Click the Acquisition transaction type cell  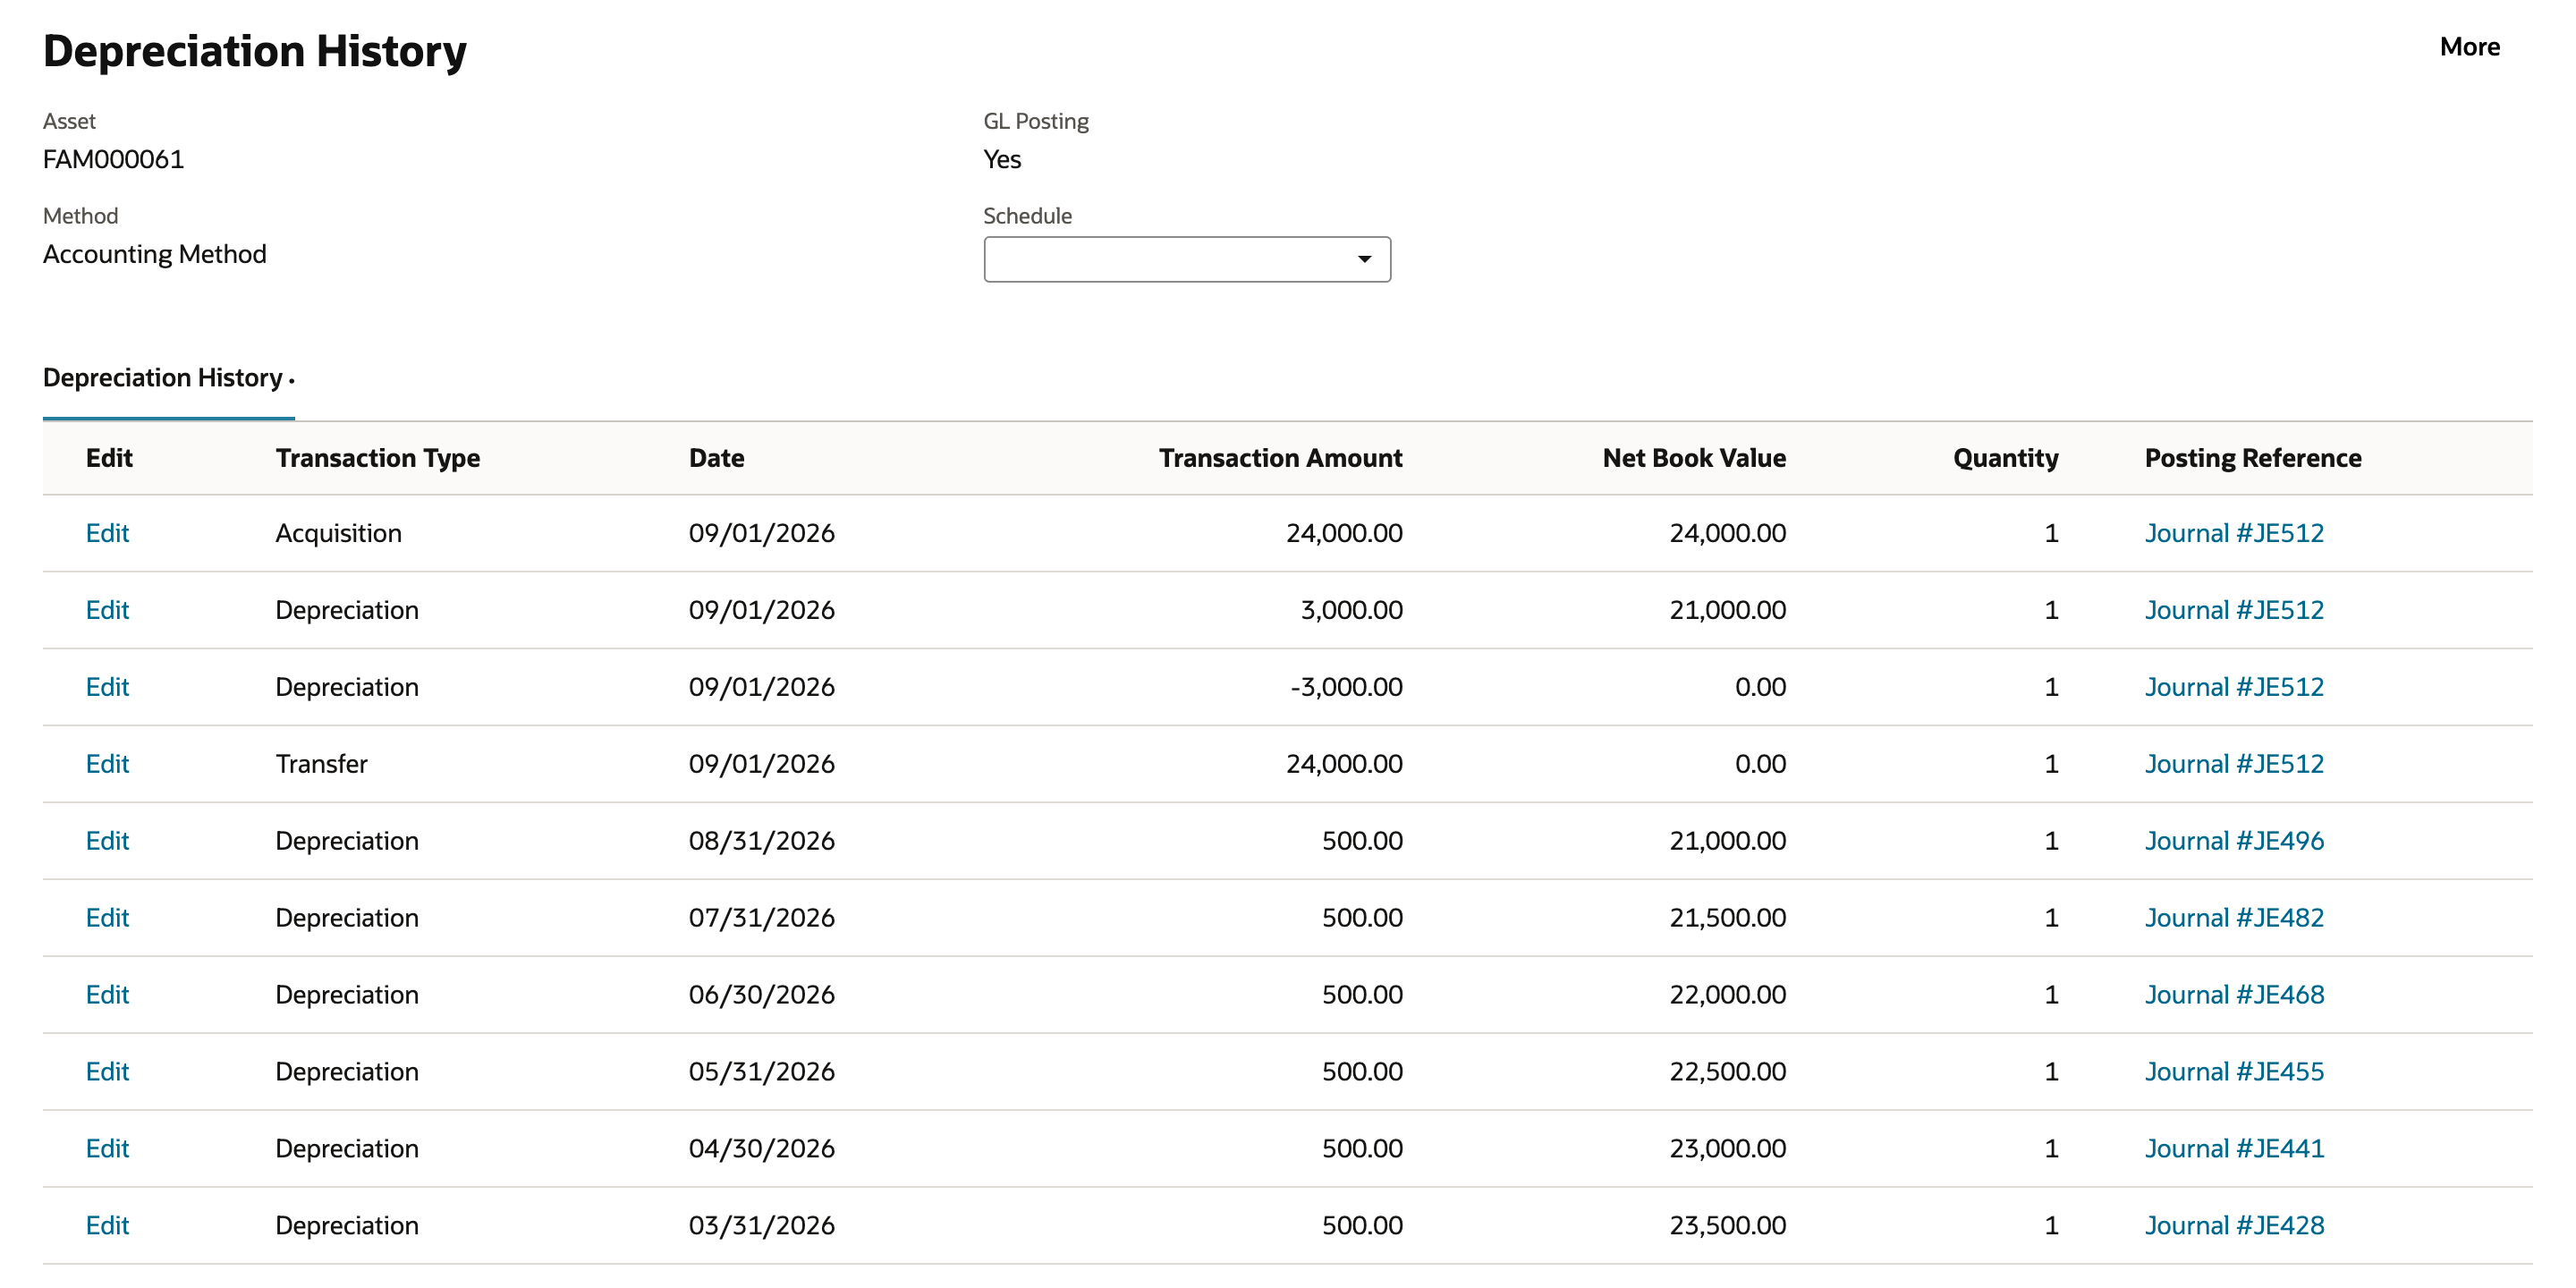pyautogui.click(x=338, y=533)
